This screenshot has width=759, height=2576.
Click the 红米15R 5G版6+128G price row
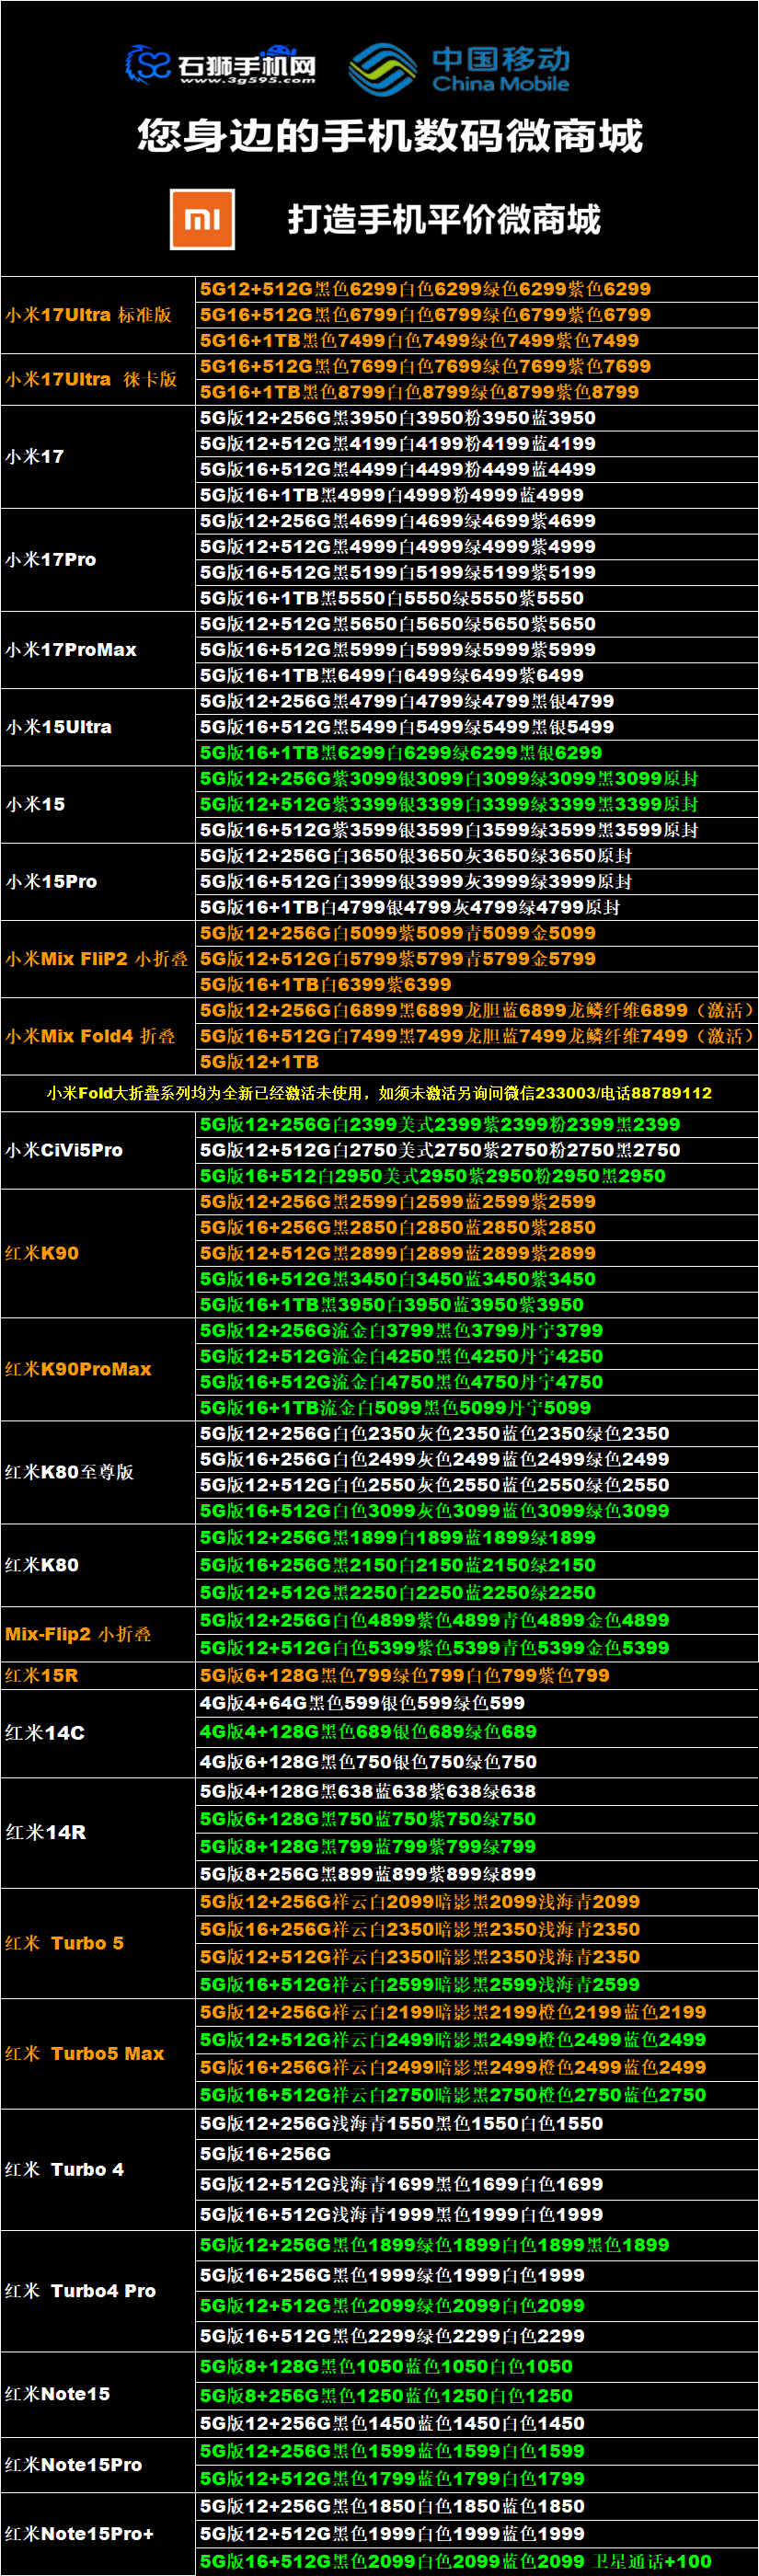[x=404, y=1675]
